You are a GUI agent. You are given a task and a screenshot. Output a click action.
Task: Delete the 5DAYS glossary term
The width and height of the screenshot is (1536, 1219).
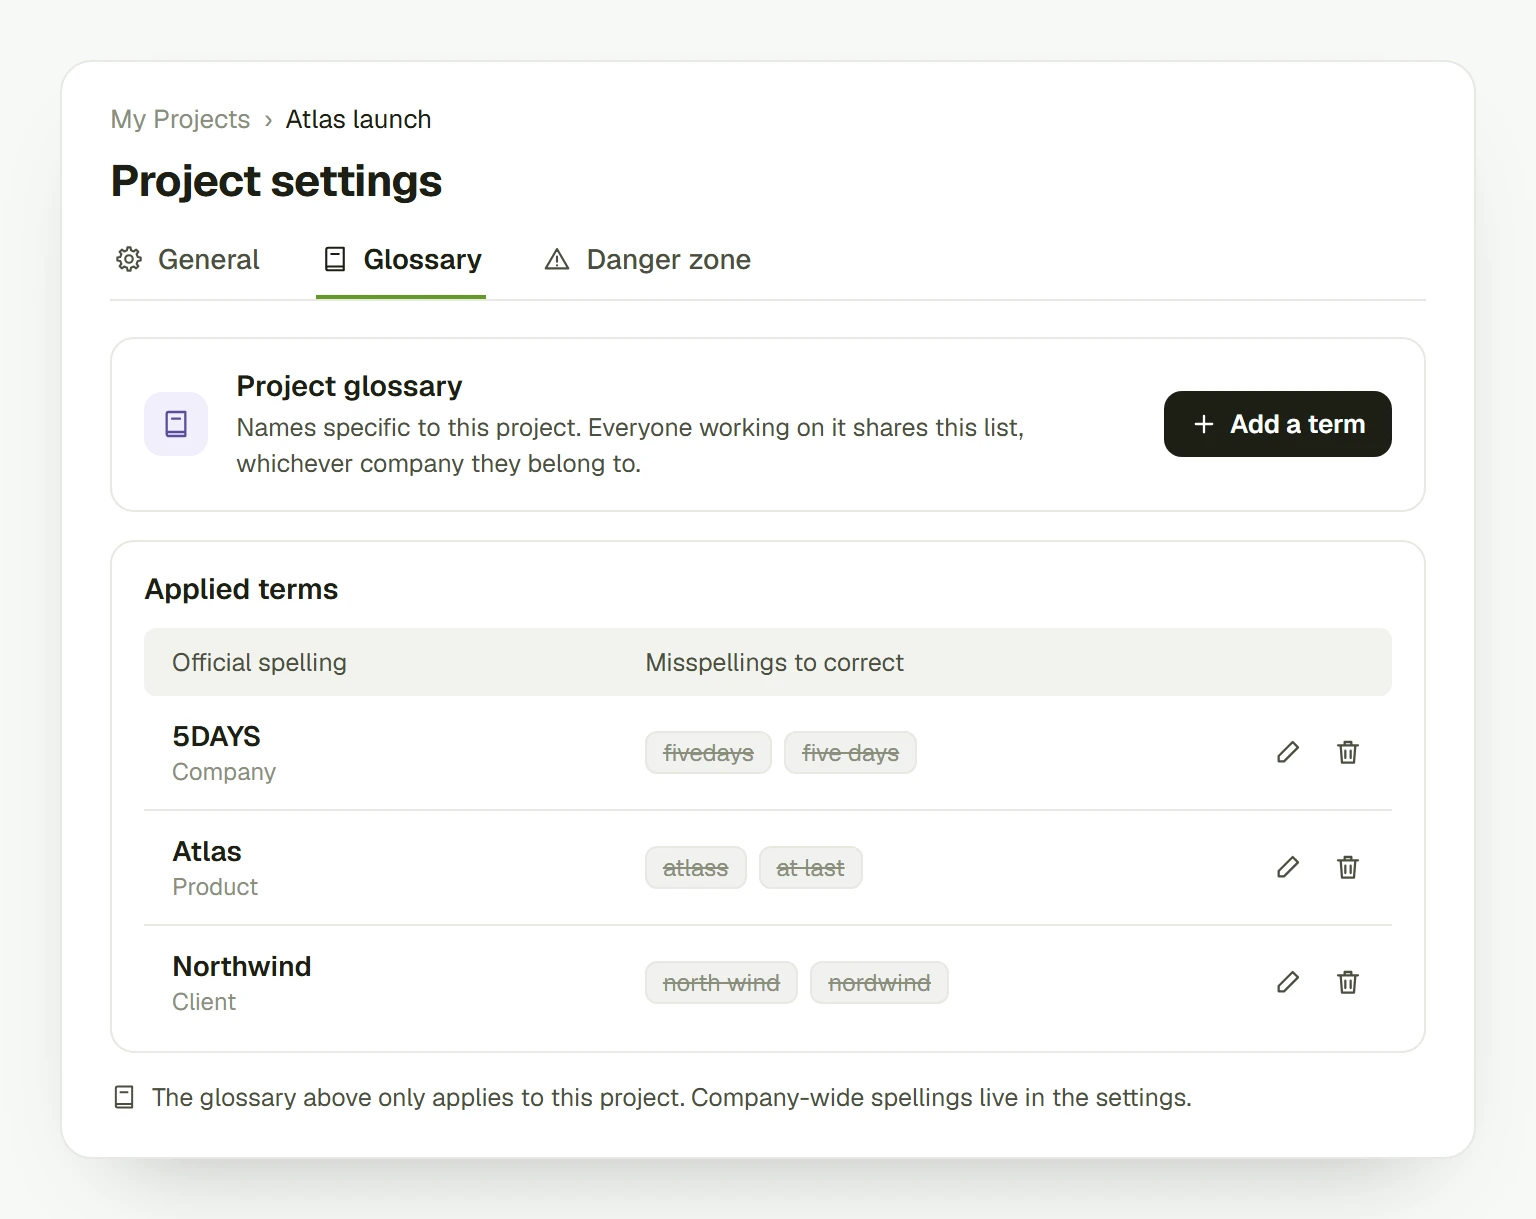pos(1348,752)
